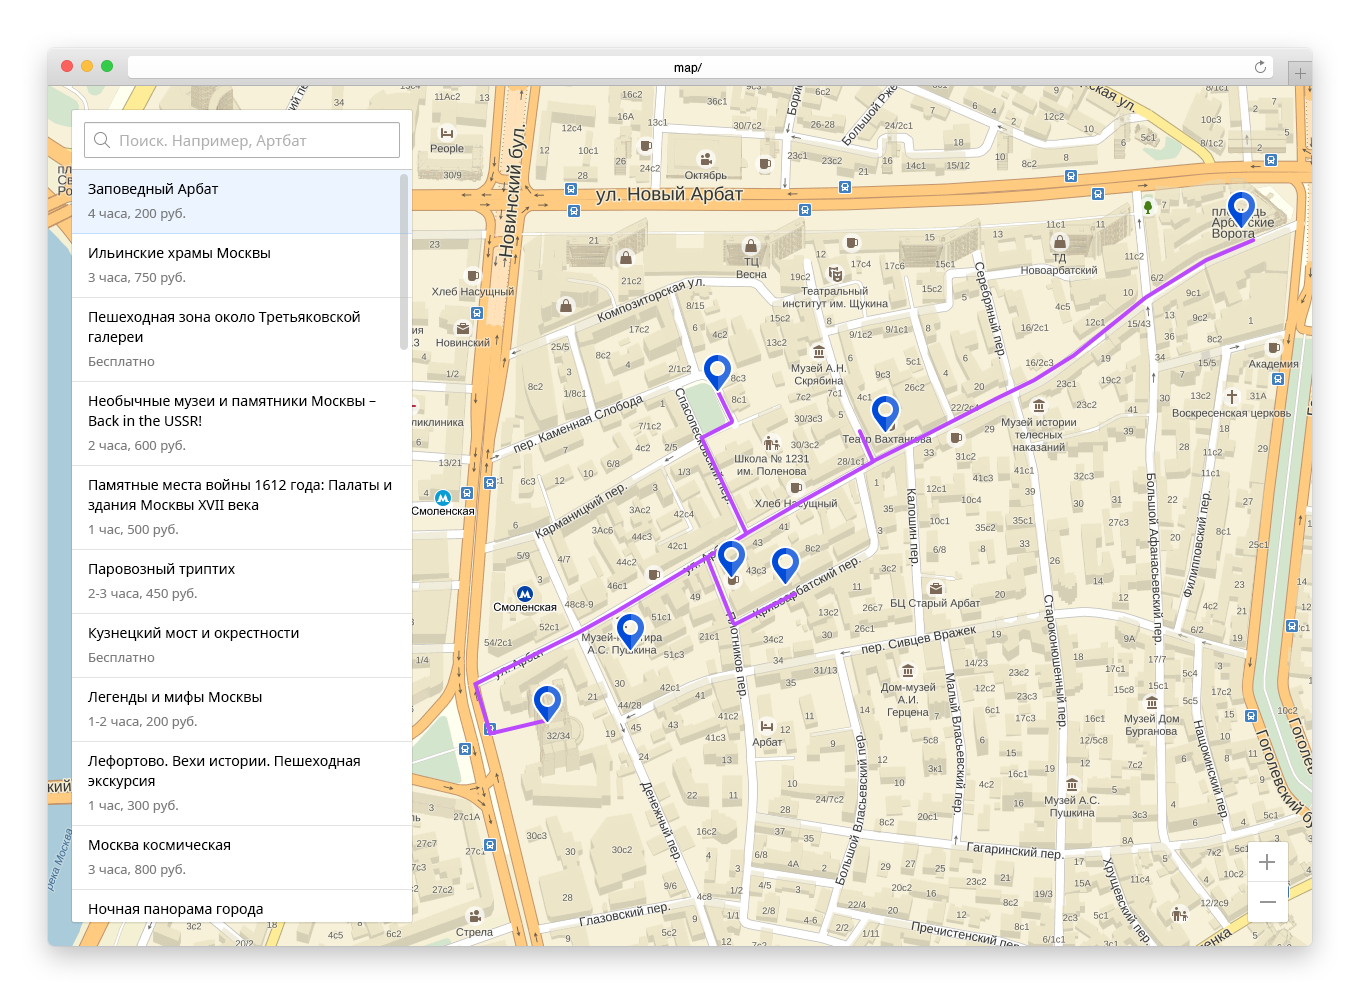This screenshot has height=994, width=1360.
Task: Click the People hotel icon
Action: pyautogui.click(x=447, y=133)
